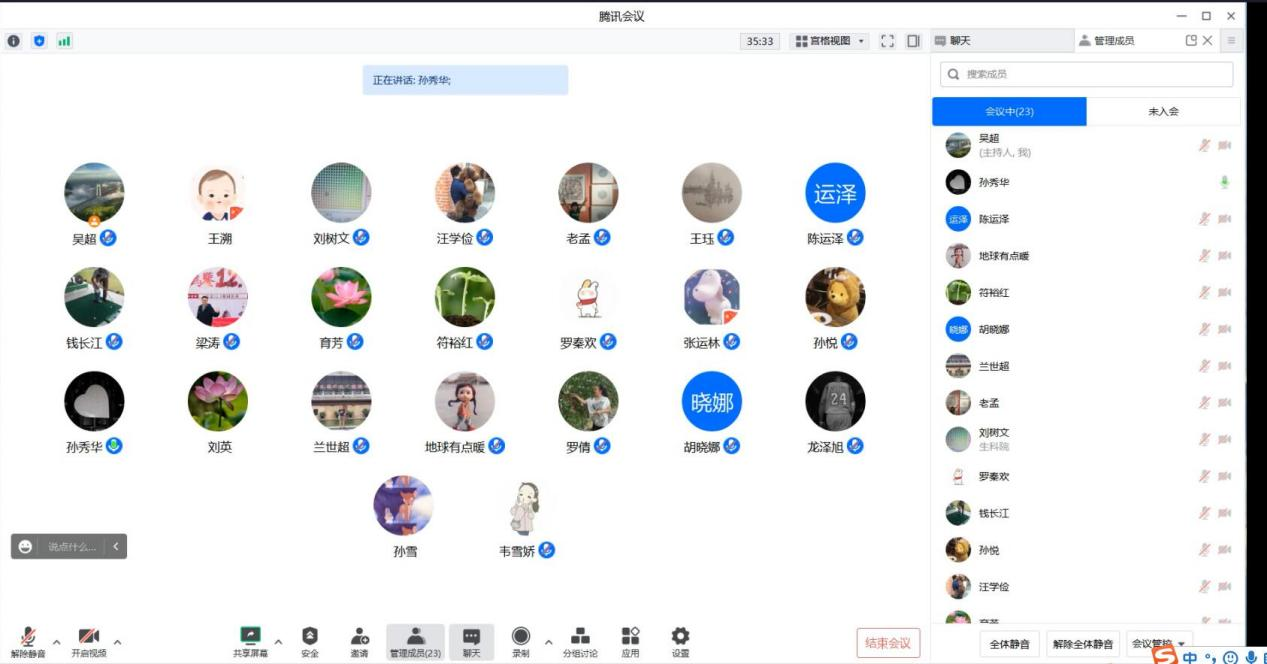
Task: Start recording with the 录制 icon
Action: (x=520, y=637)
